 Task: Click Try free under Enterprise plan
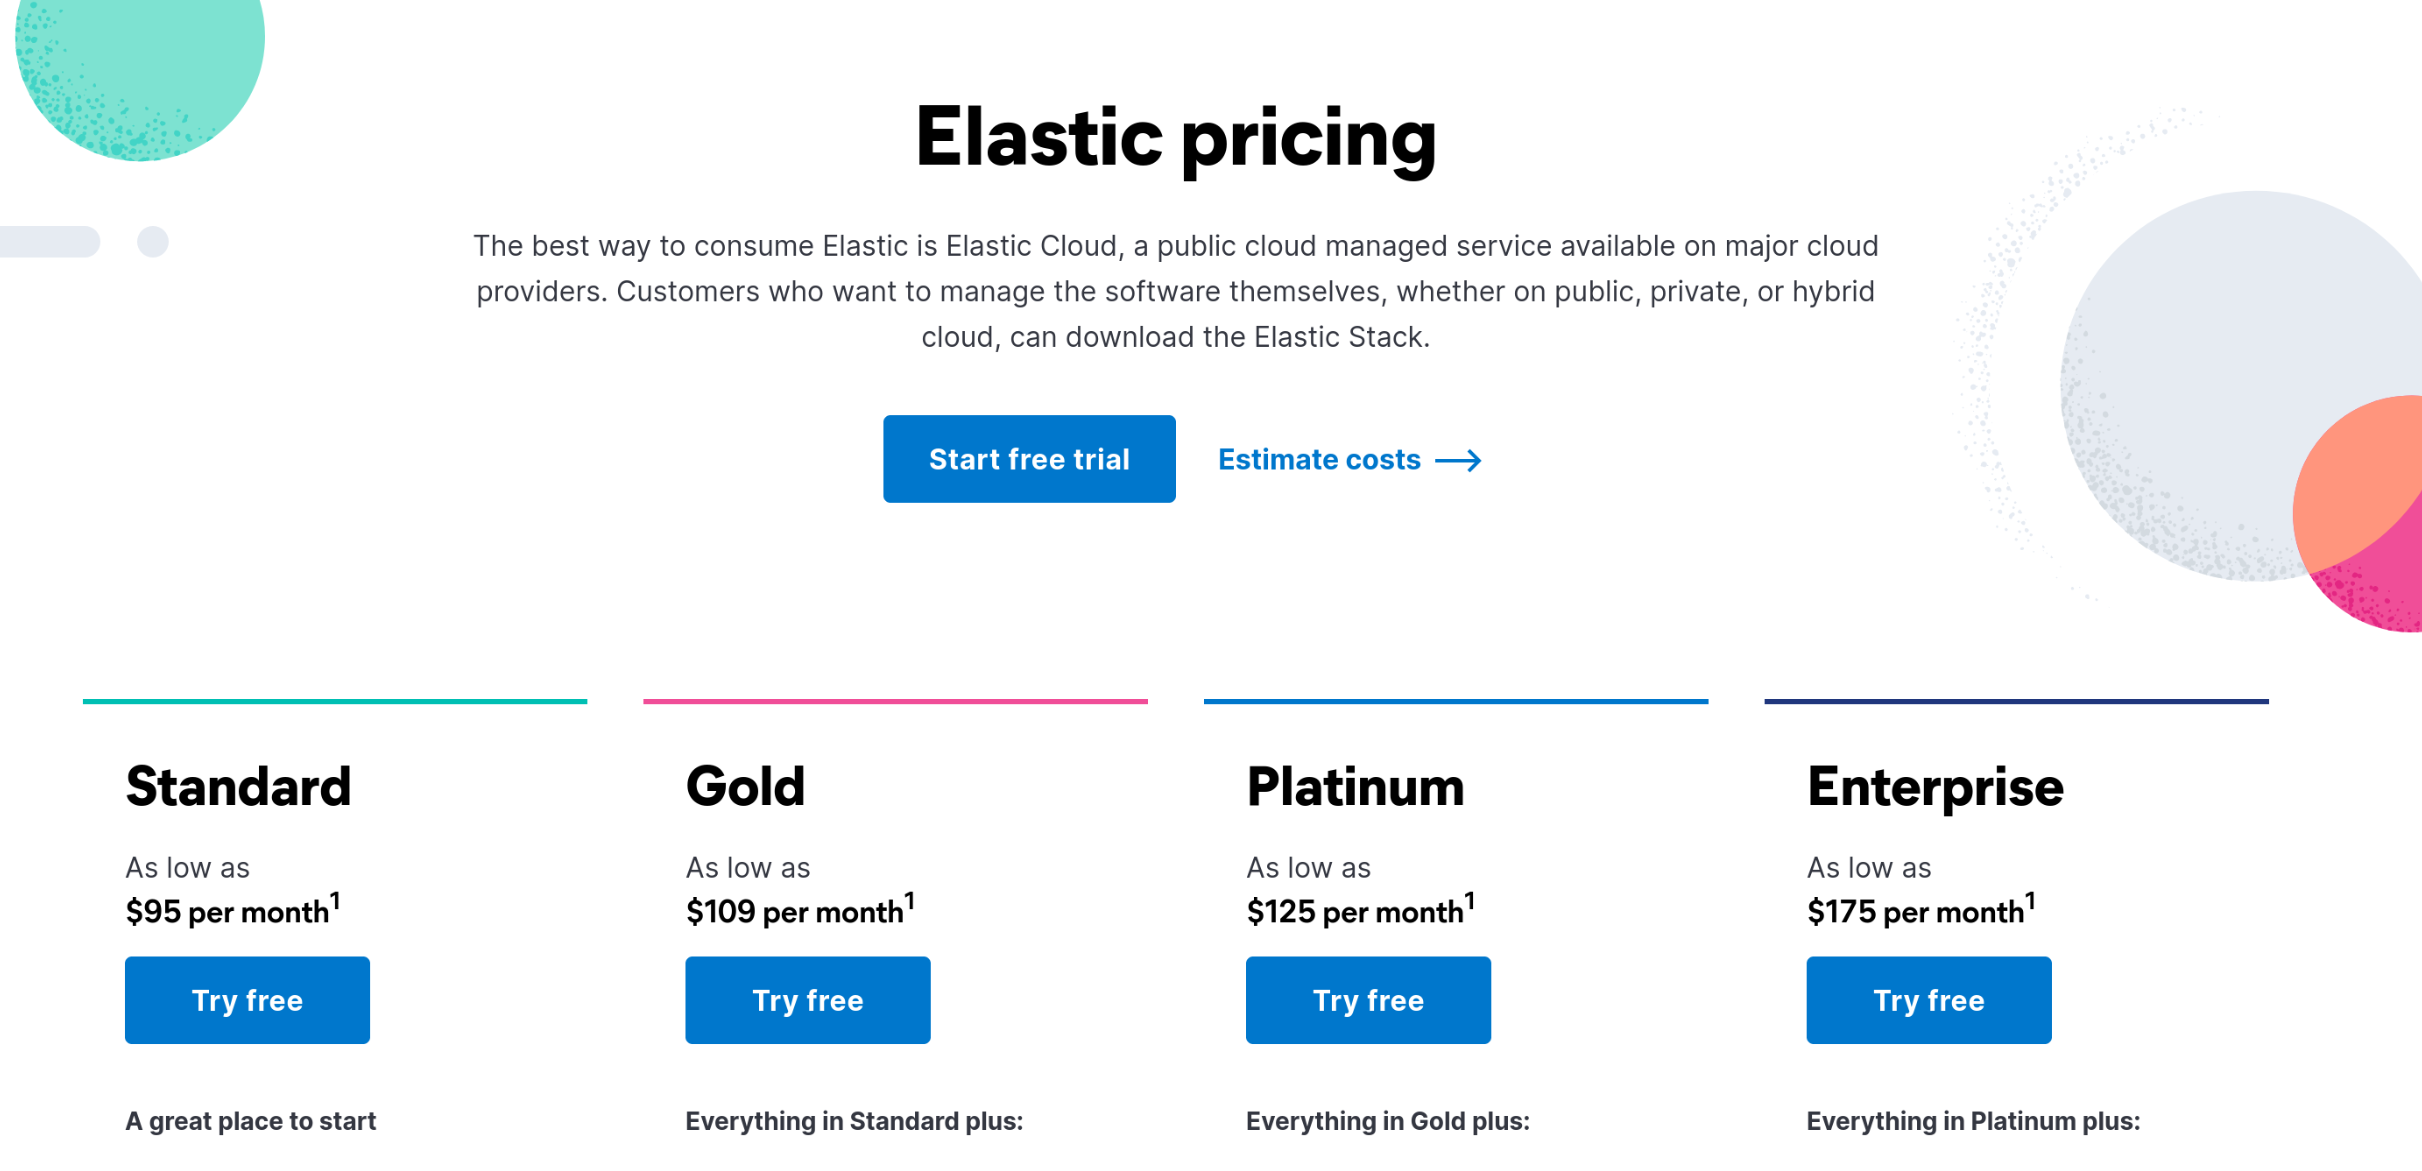[1929, 1000]
